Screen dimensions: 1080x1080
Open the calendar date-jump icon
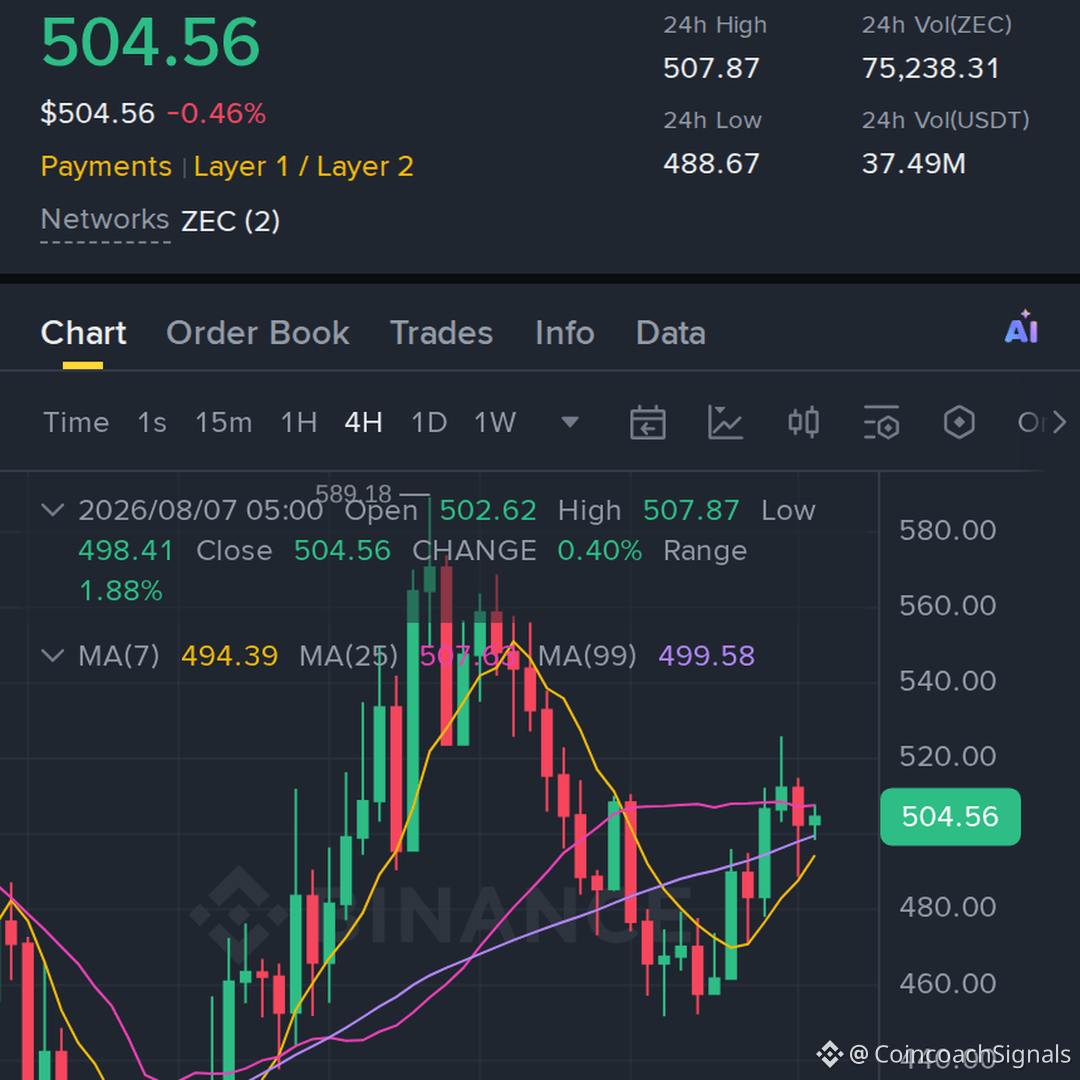(x=647, y=422)
